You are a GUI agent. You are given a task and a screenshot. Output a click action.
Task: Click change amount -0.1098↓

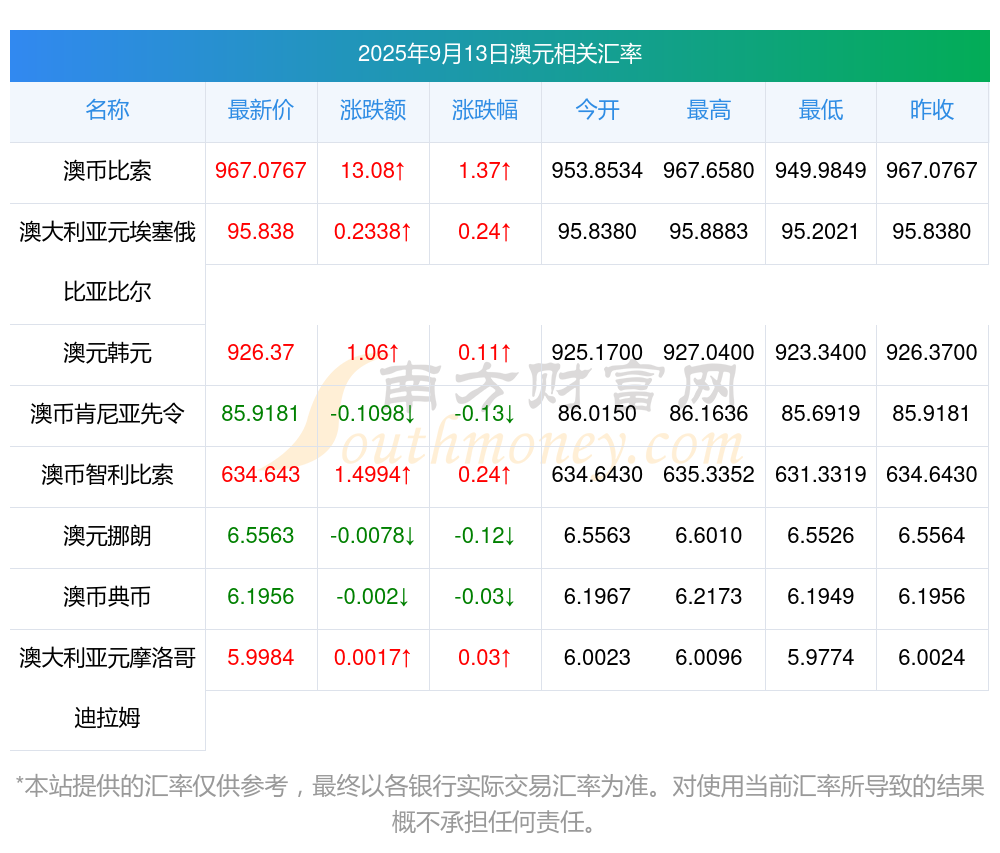point(373,414)
